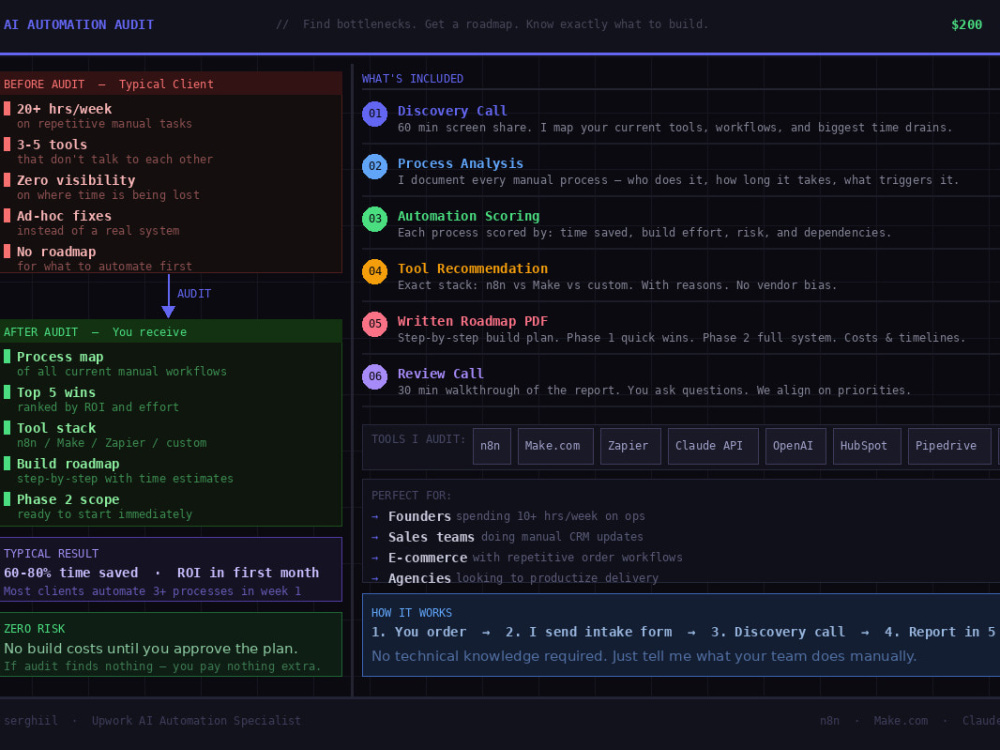The image size is (1000, 750).
Task: Click the Sales teams entry
Action: click(431, 537)
